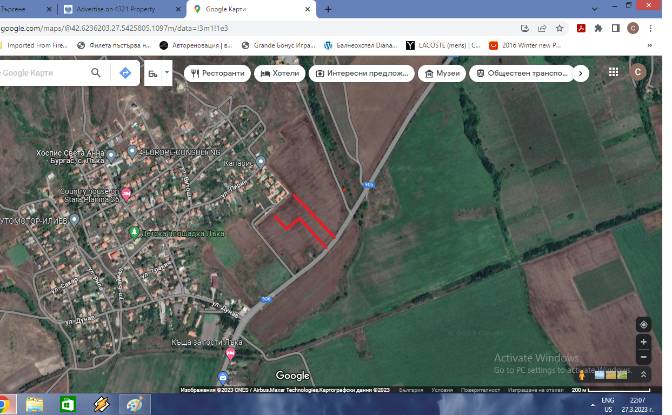Open Chrome extensions puzzle icon
Image resolution: width=672 pixels, height=415 pixels.
(598, 28)
